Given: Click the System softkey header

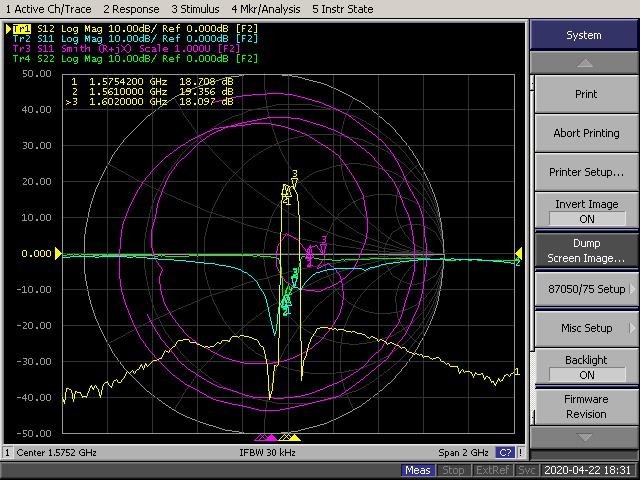Looking at the screenshot, I should click(x=584, y=35).
